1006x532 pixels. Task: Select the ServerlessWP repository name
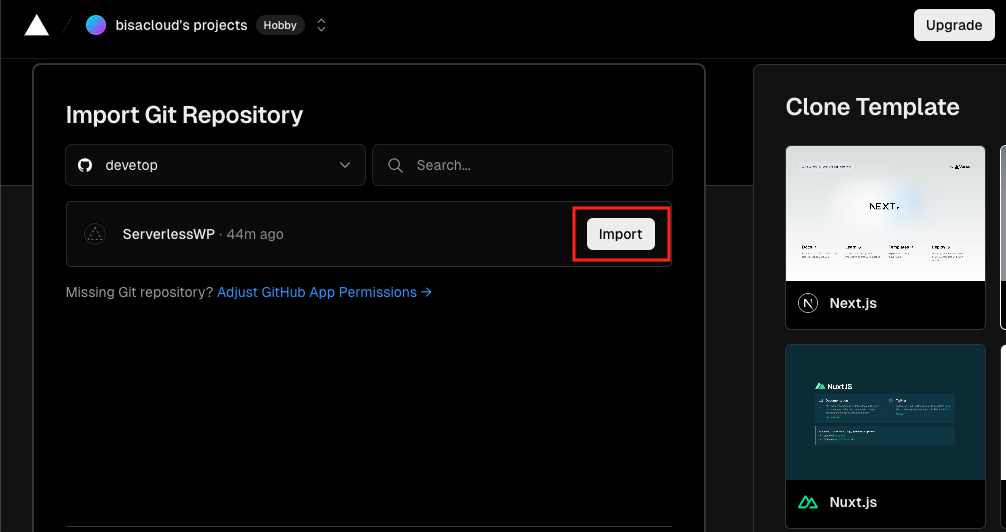coord(169,234)
